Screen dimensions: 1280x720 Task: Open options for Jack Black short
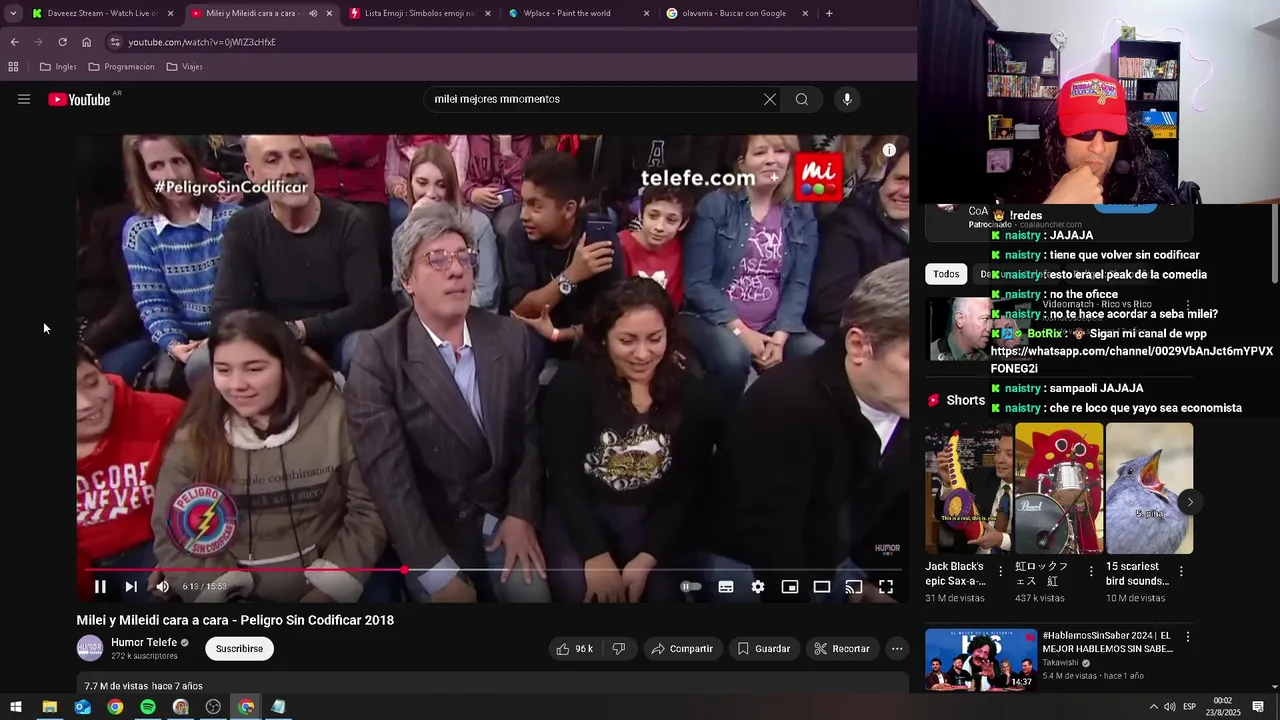click(1000, 572)
